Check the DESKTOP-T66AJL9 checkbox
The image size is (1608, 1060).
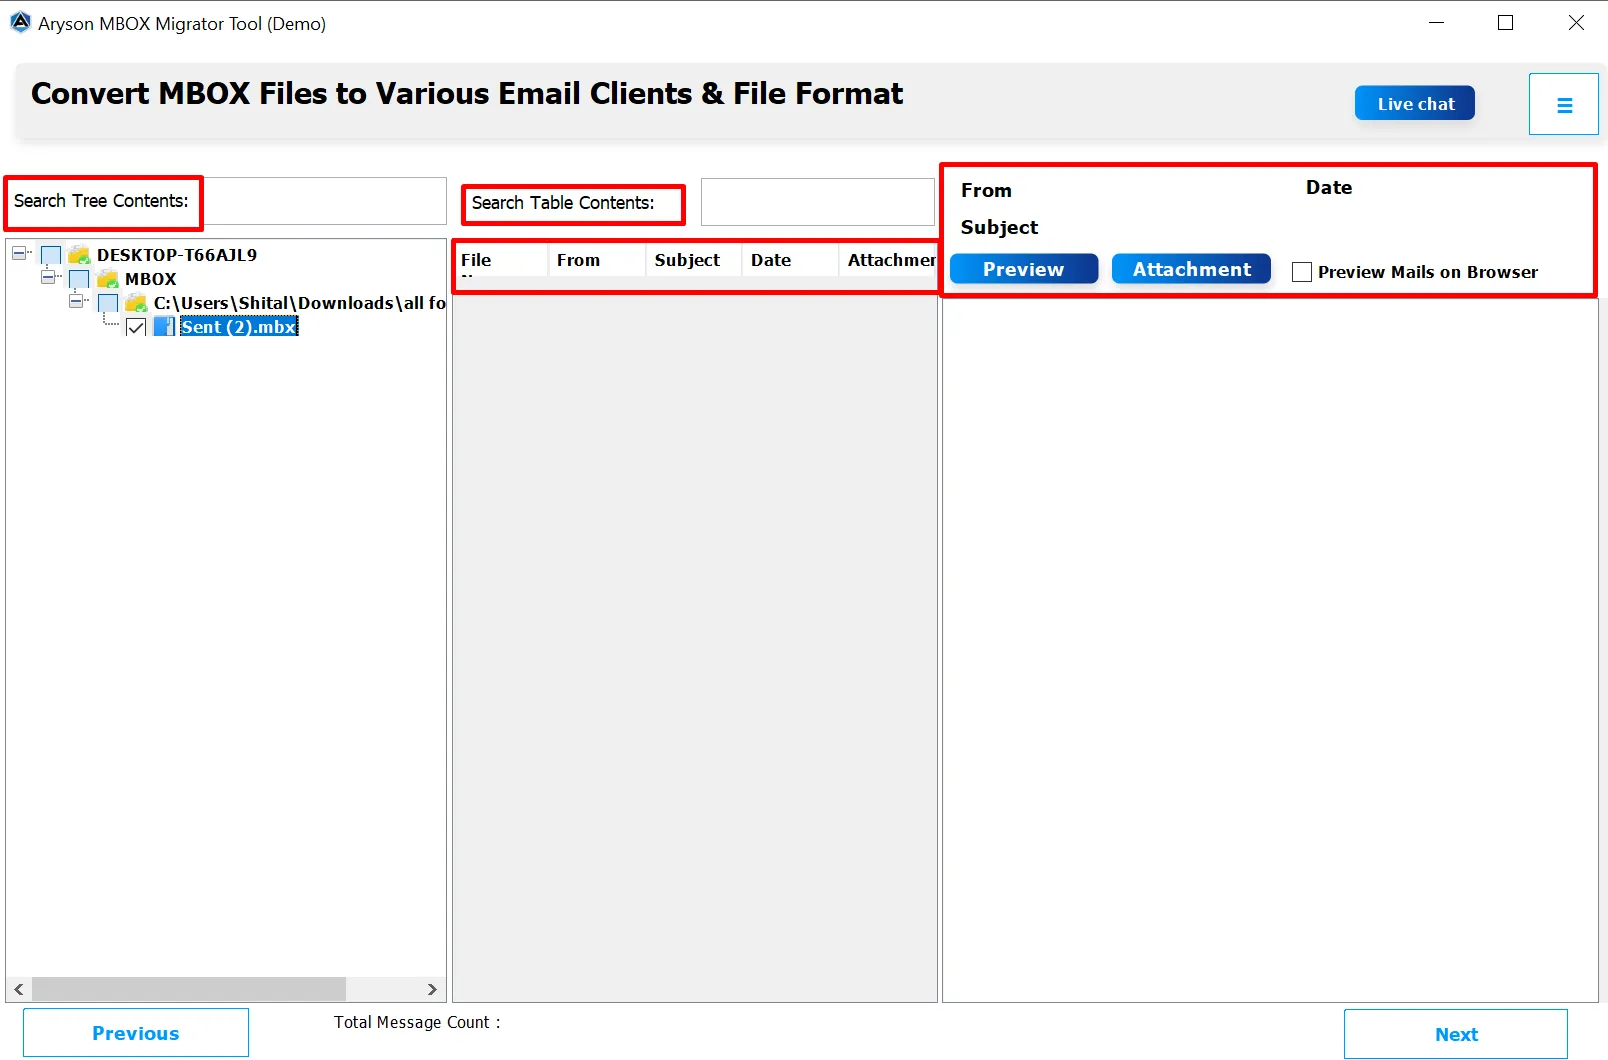51,254
